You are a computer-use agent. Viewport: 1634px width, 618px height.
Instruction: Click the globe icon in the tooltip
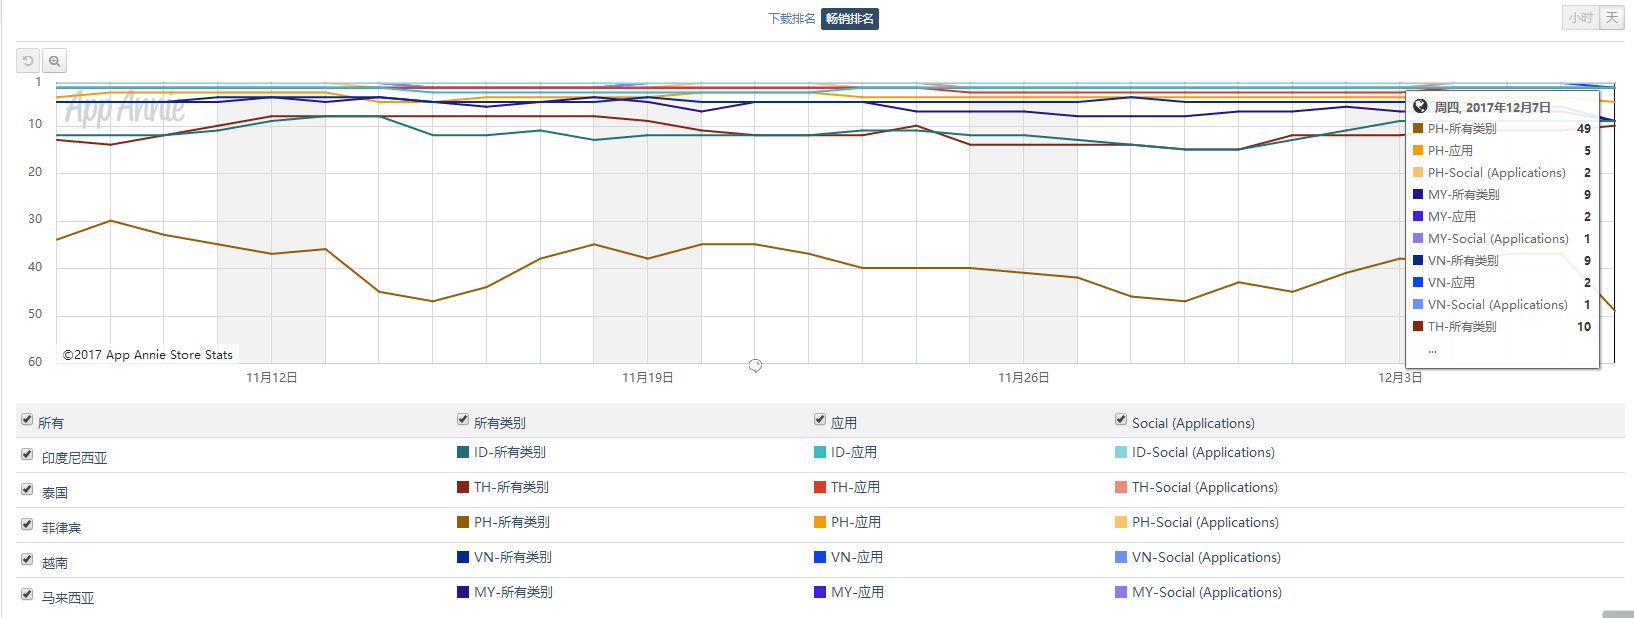click(x=1420, y=106)
